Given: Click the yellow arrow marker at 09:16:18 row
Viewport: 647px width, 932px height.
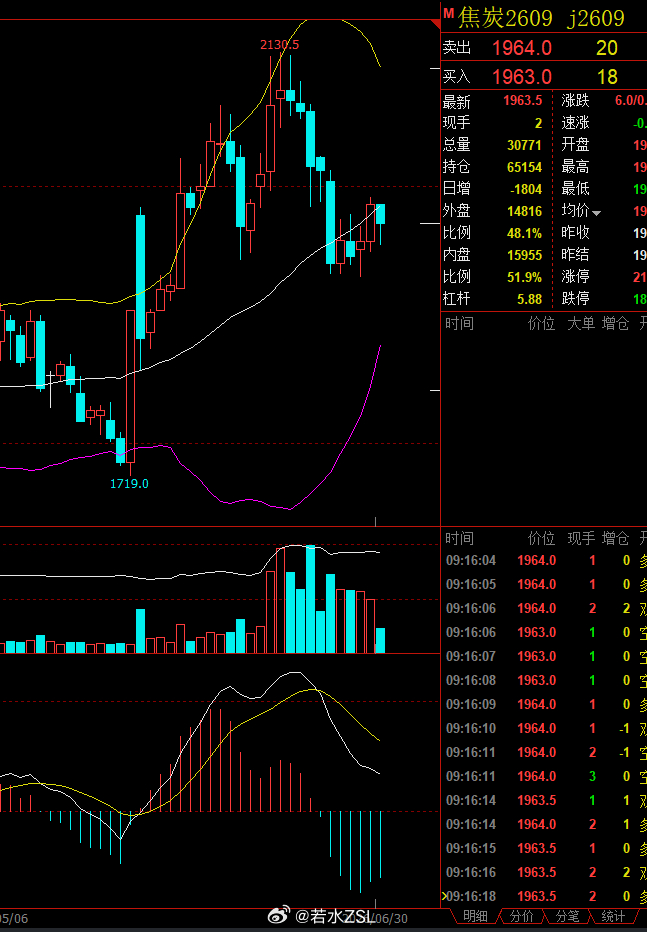Looking at the screenshot, I should [x=444, y=896].
